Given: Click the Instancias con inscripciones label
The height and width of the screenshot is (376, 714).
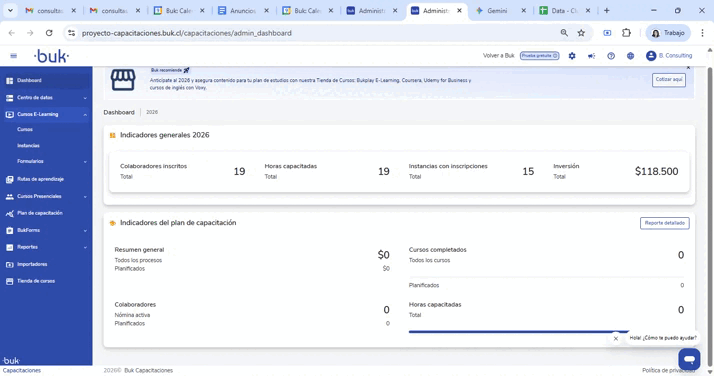Looking at the screenshot, I should point(448,166).
